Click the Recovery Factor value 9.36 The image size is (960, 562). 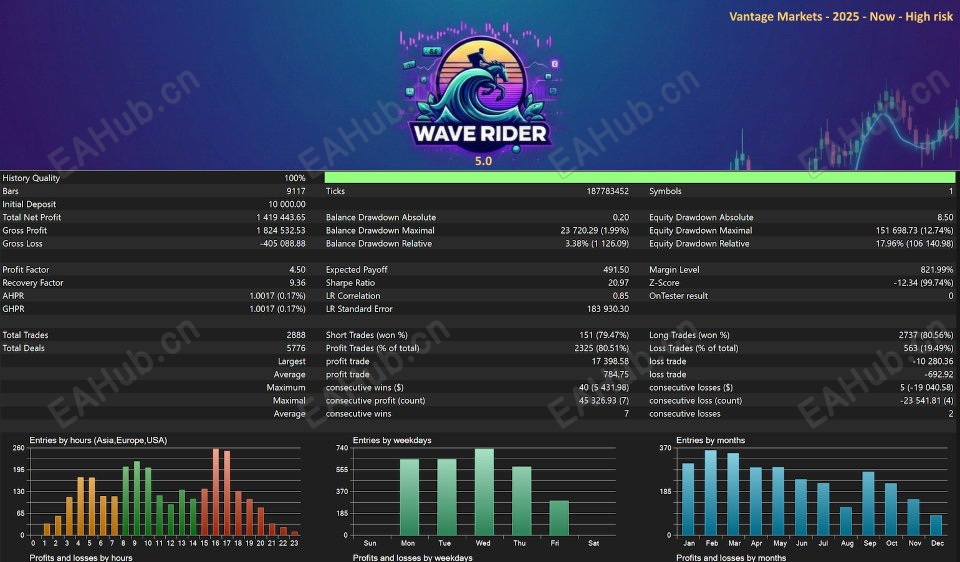[x=297, y=283]
